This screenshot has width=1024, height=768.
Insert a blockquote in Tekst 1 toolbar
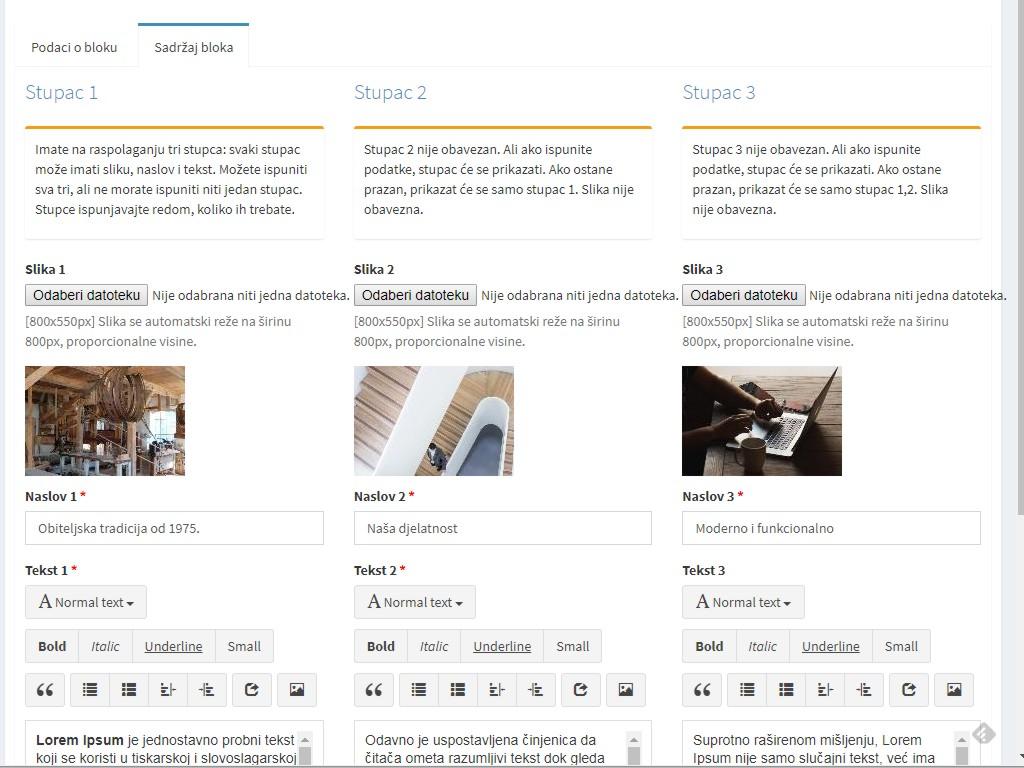[x=45, y=690]
